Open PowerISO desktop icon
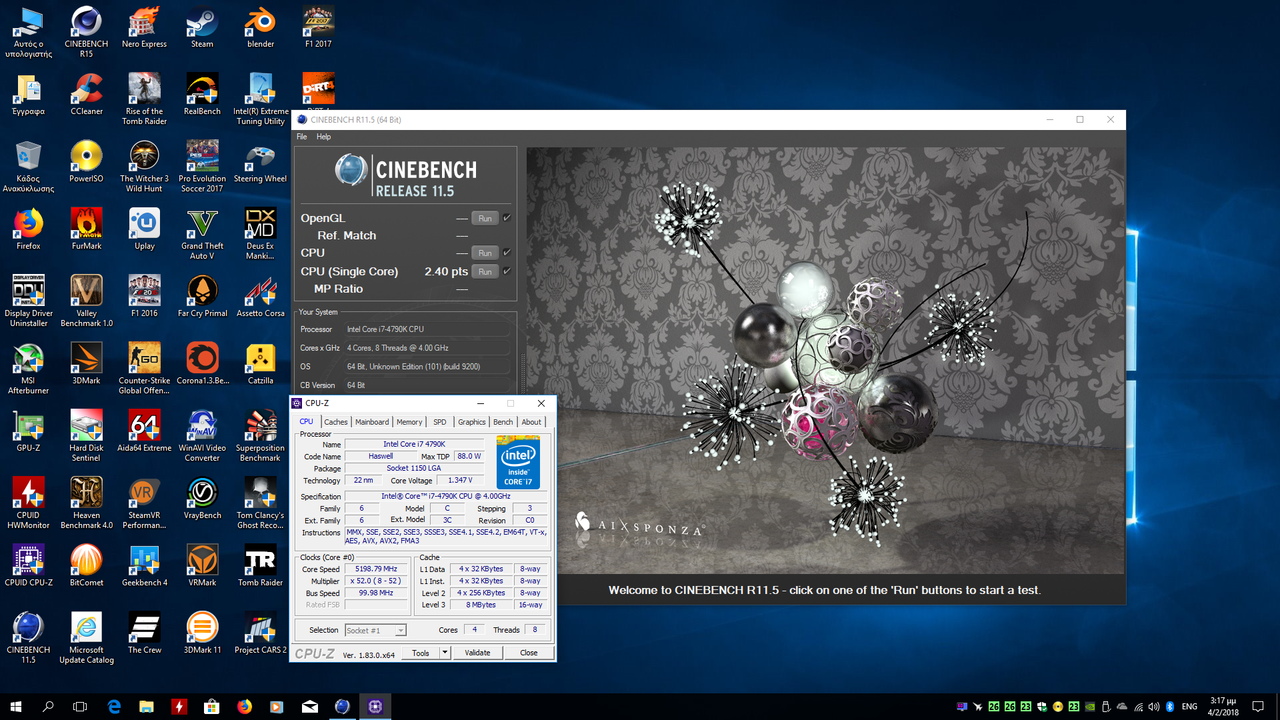The image size is (1280, 720). 86,163
